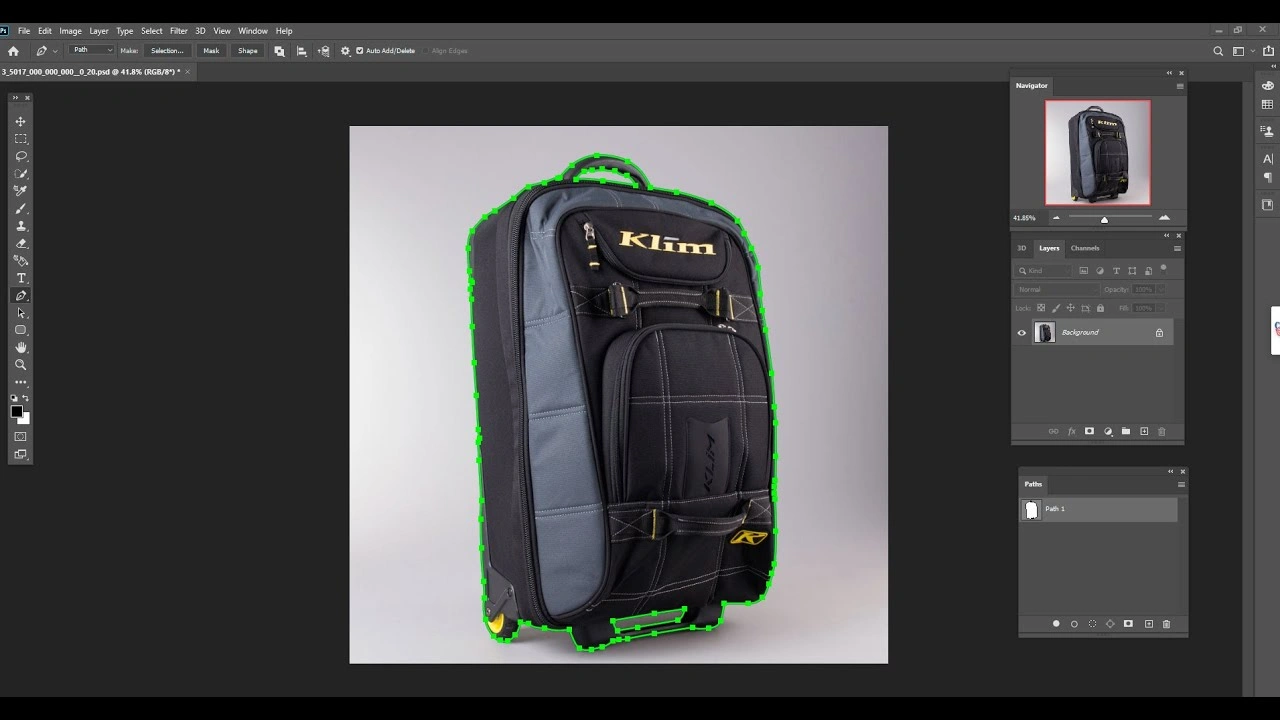Hide the Background layer
The width and height of the screenshot is (1280, 720).
1021,332
